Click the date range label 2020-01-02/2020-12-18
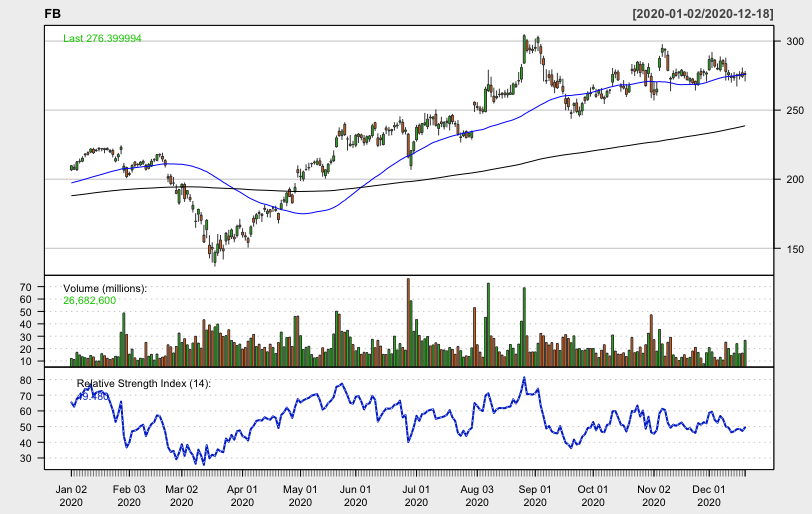The height and width of the screenshot is (514, 812). 703,14
